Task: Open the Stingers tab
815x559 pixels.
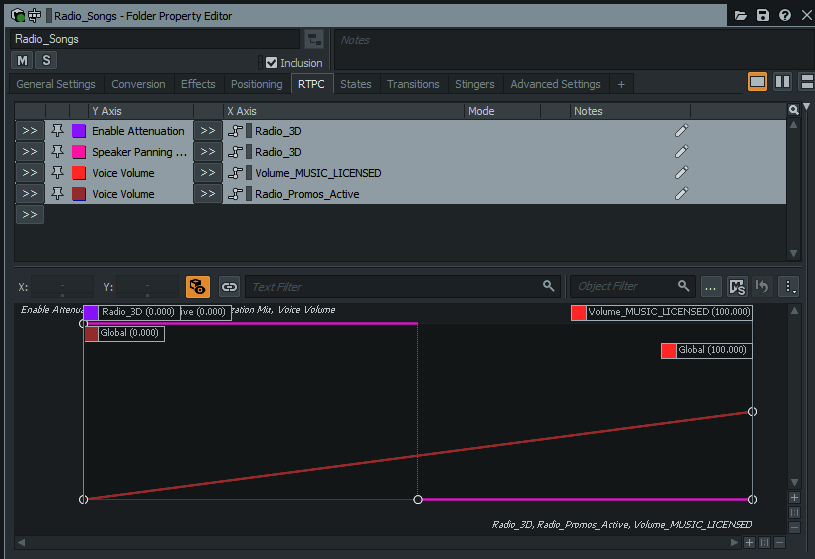Action: 475,84
